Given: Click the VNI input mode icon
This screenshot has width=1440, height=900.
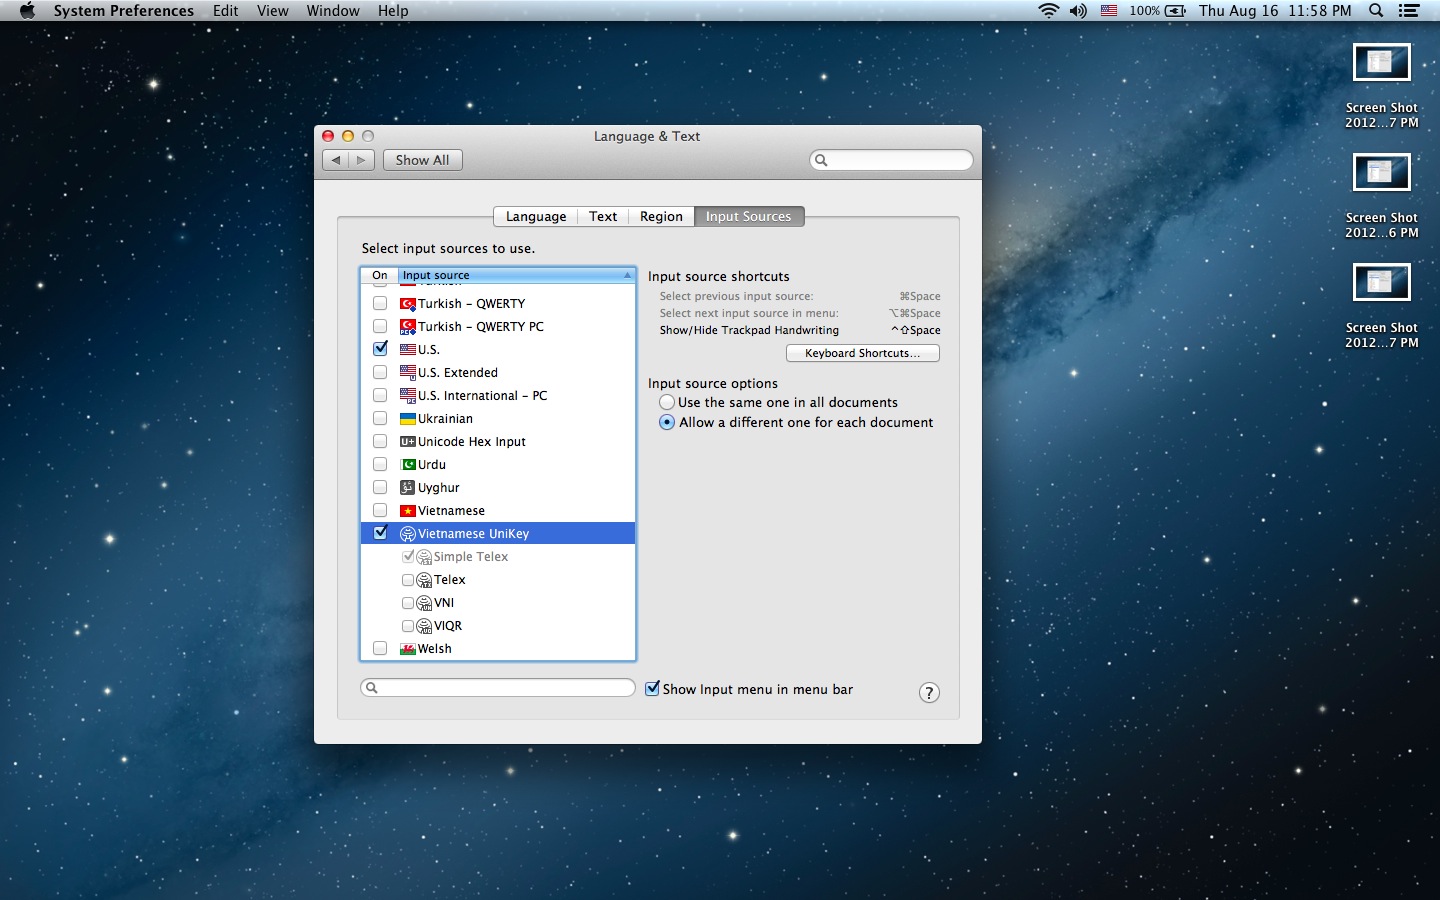Looking at the screenshot, I should (x=424, y=603).
